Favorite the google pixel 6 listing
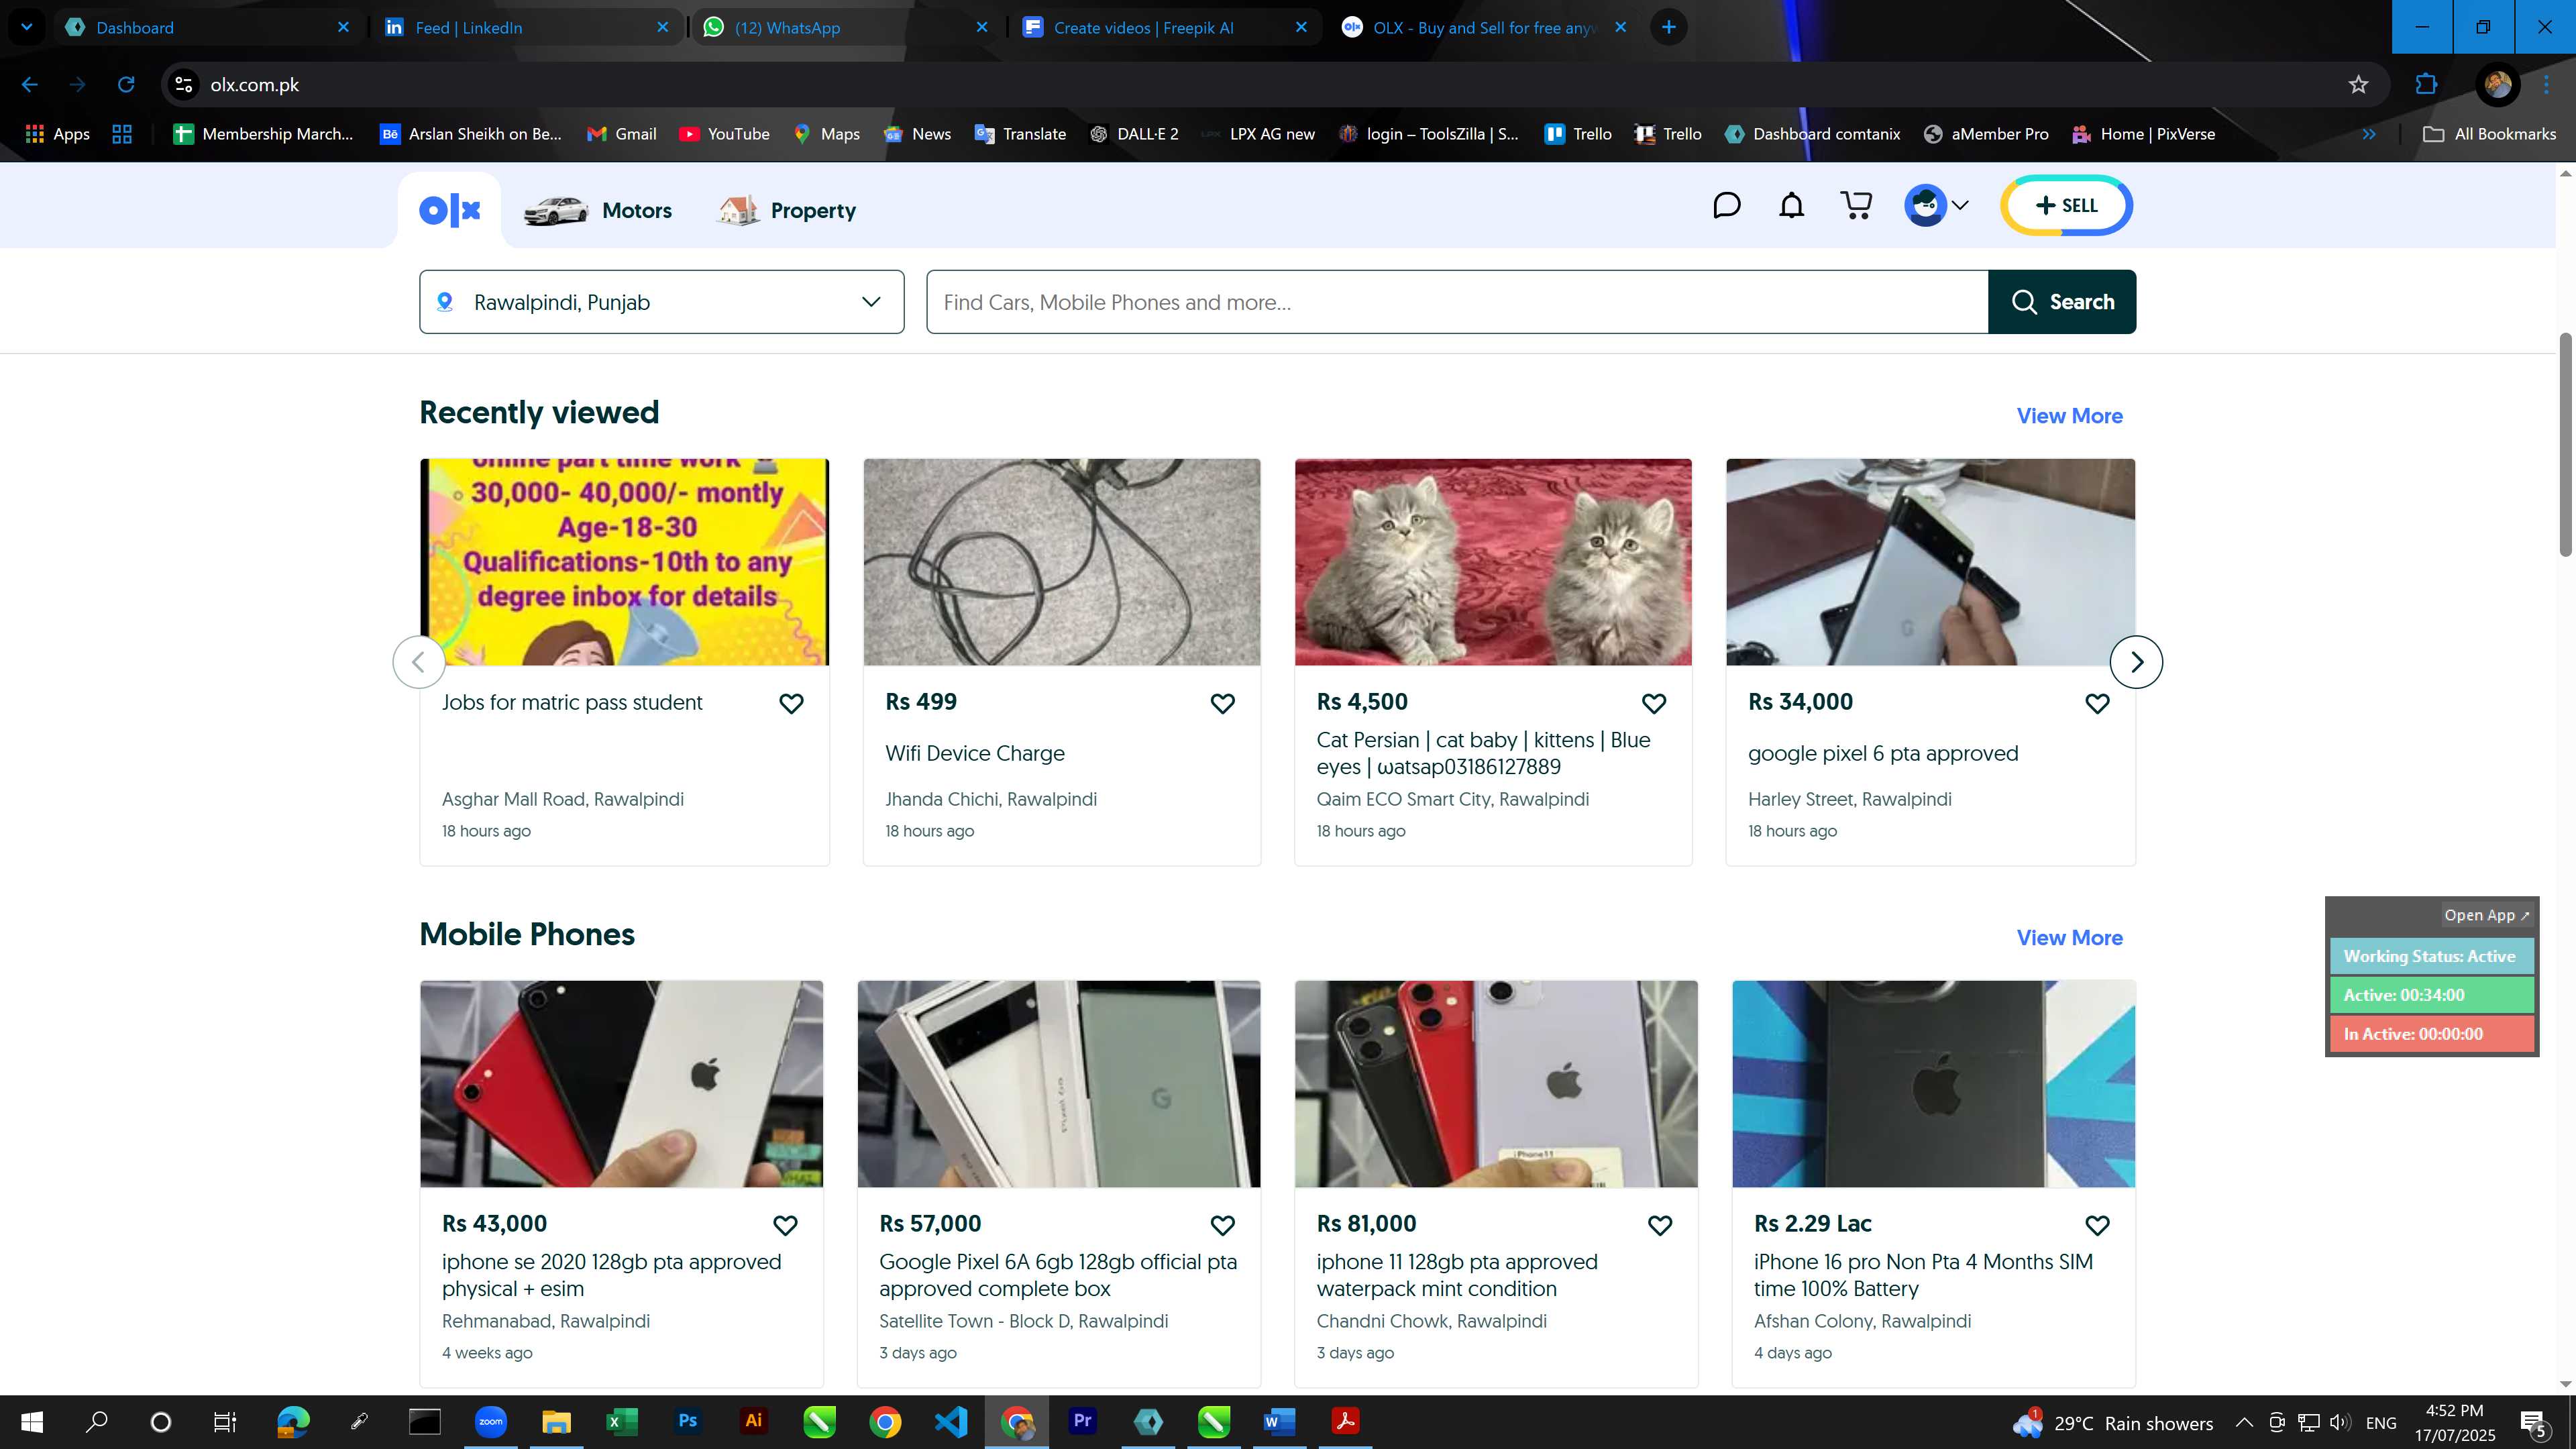This screenshot has height=1449, width=2576. (2097, 703)
